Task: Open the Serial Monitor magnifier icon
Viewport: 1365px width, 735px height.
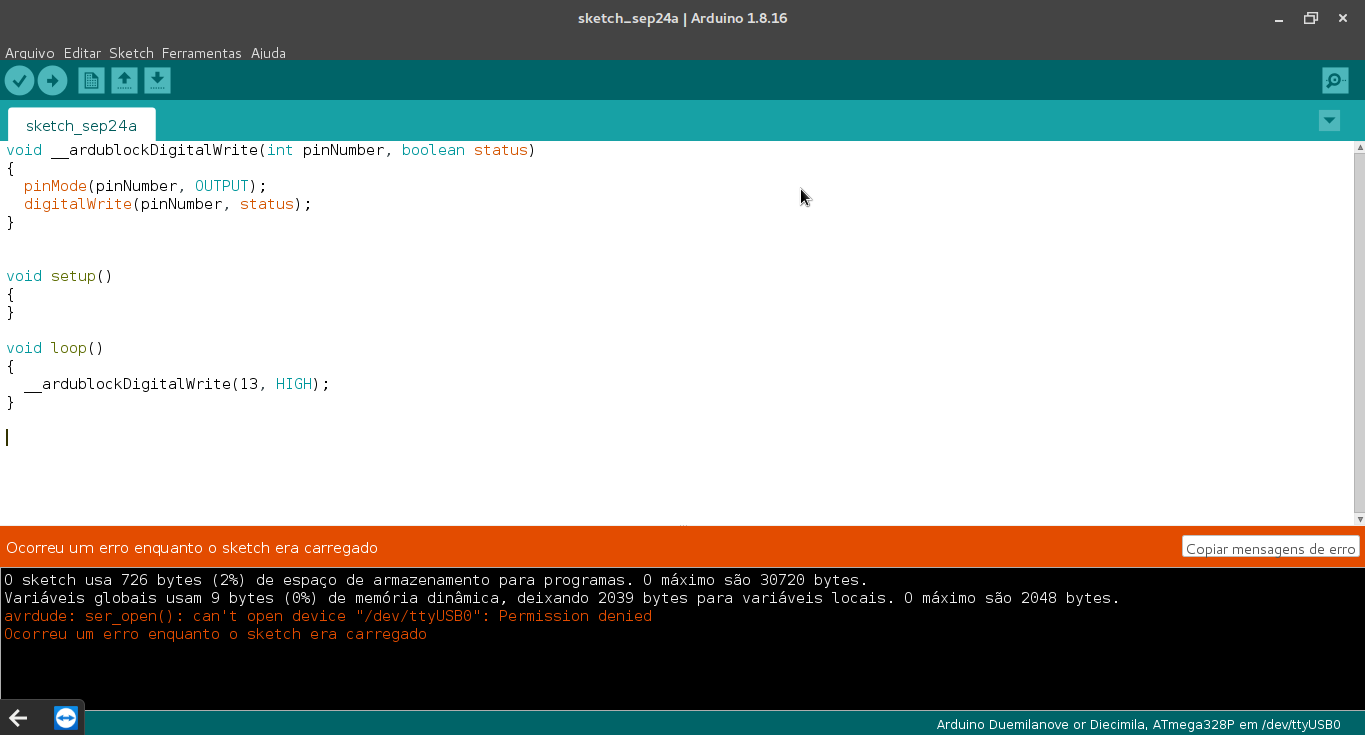Action: pos(1335,81)
